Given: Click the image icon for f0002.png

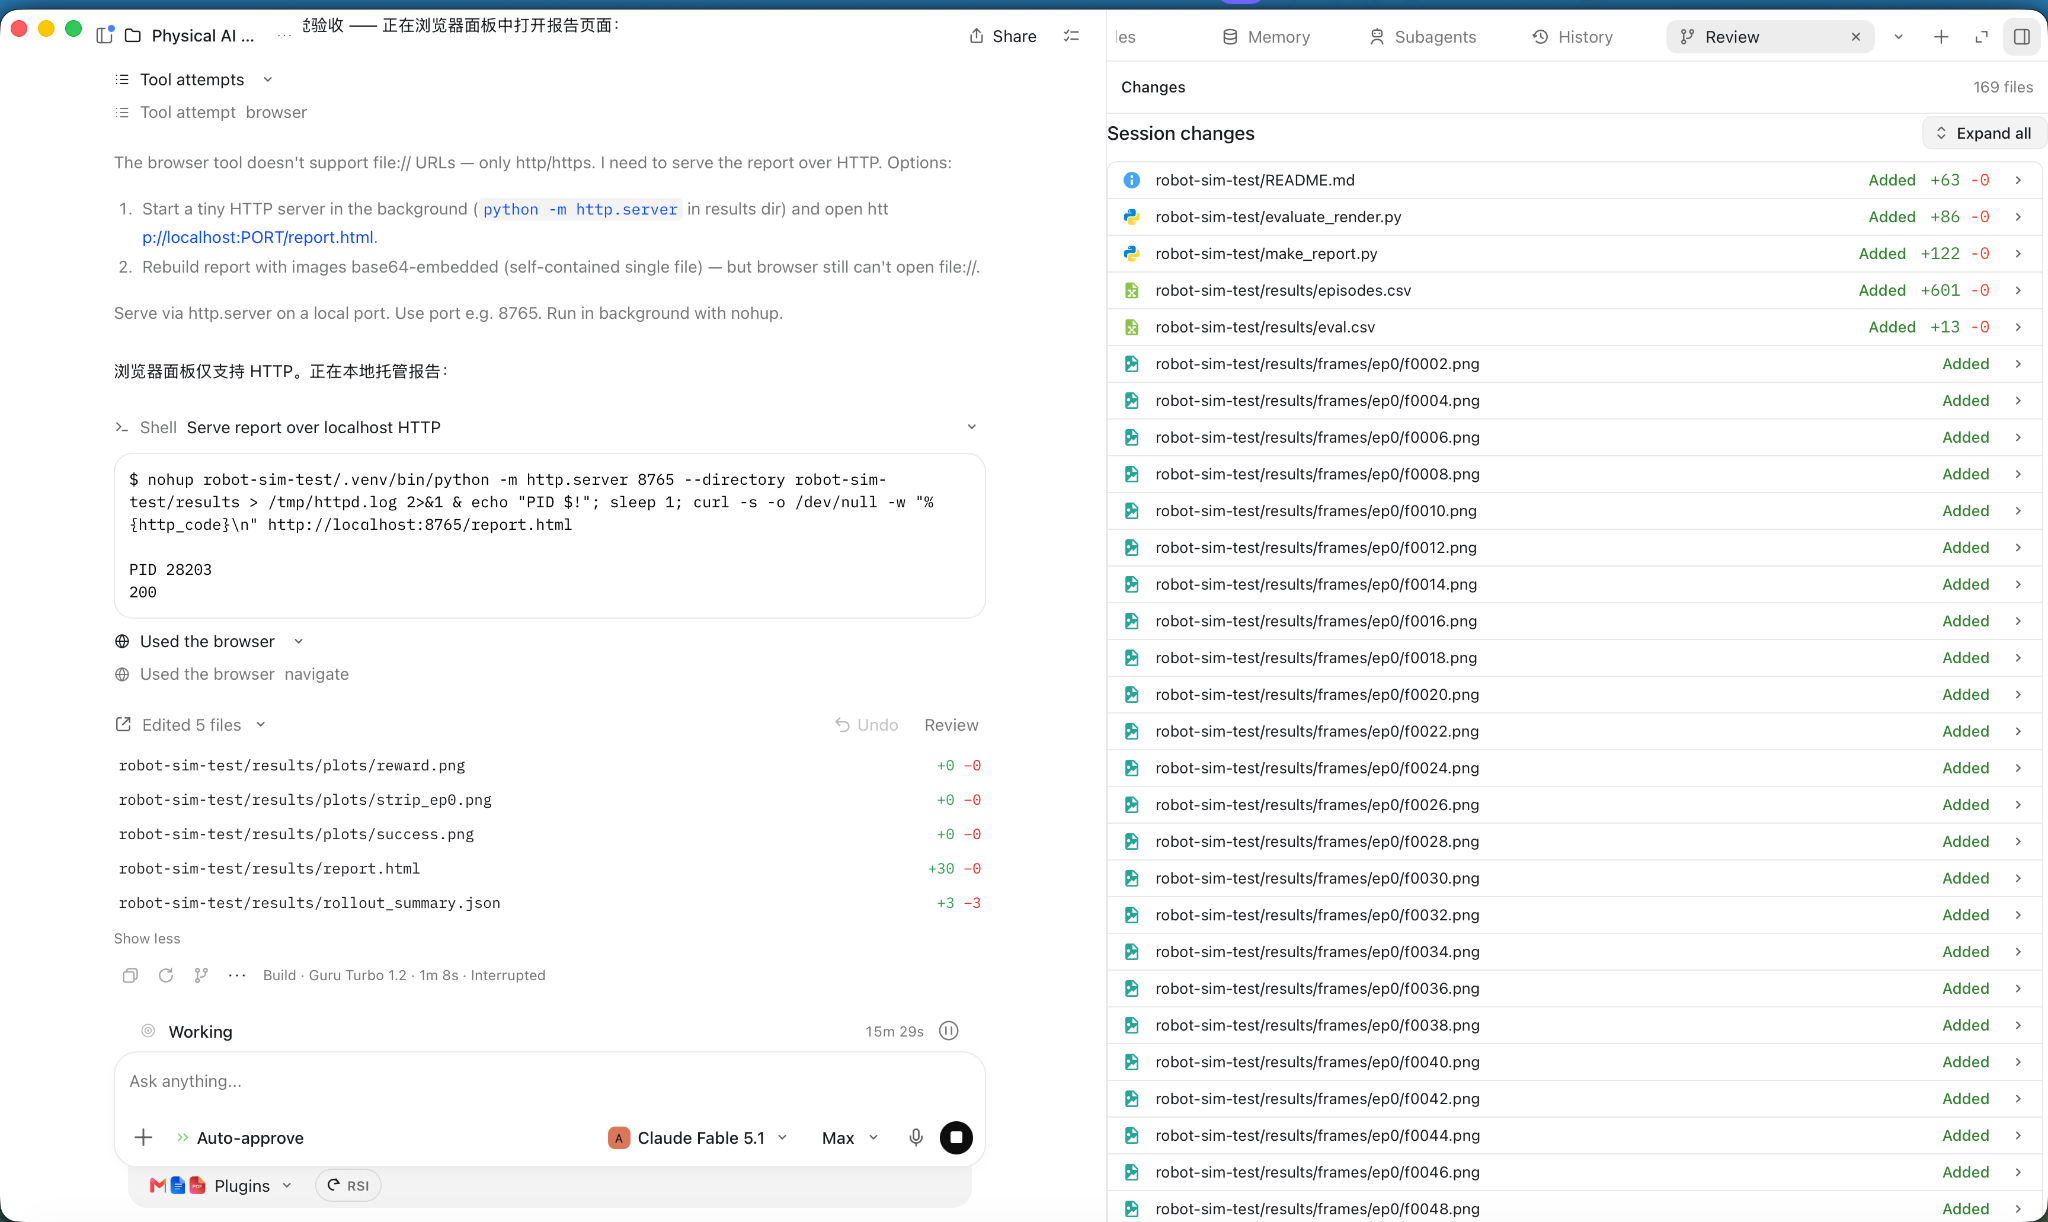Looking at the screenshot, I should (1131, 364).
